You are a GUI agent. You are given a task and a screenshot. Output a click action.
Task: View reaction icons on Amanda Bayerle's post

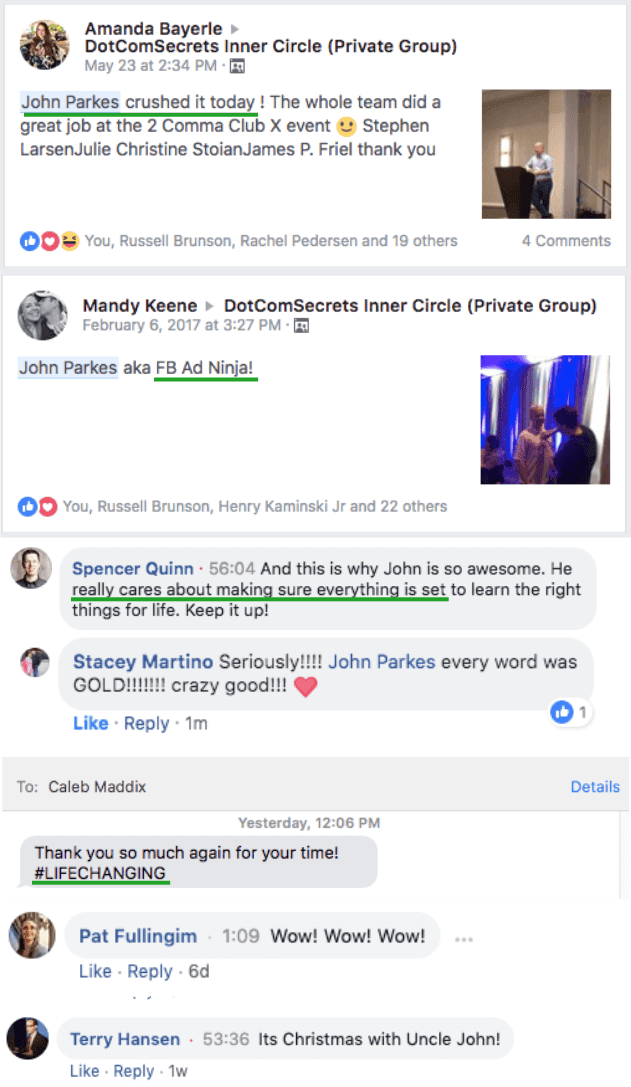pyautogui.click(x=49, y=241)
